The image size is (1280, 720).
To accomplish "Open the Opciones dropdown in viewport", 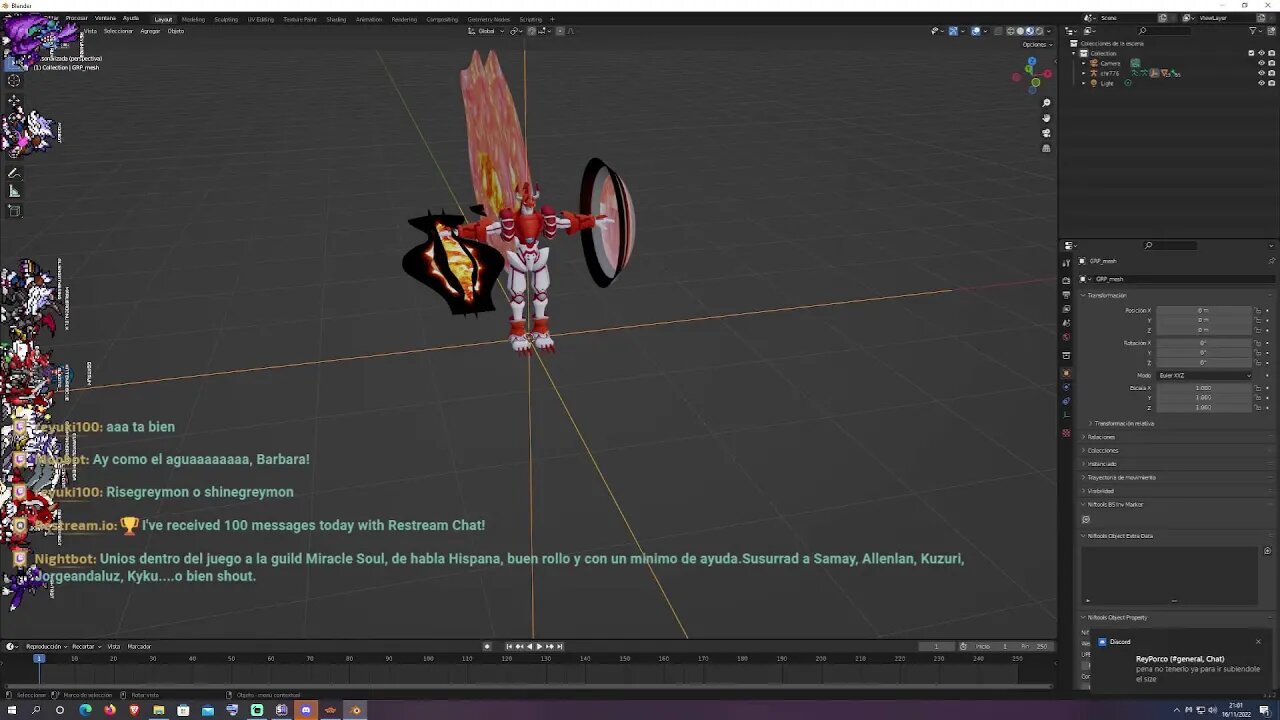I will point(1035,44).
